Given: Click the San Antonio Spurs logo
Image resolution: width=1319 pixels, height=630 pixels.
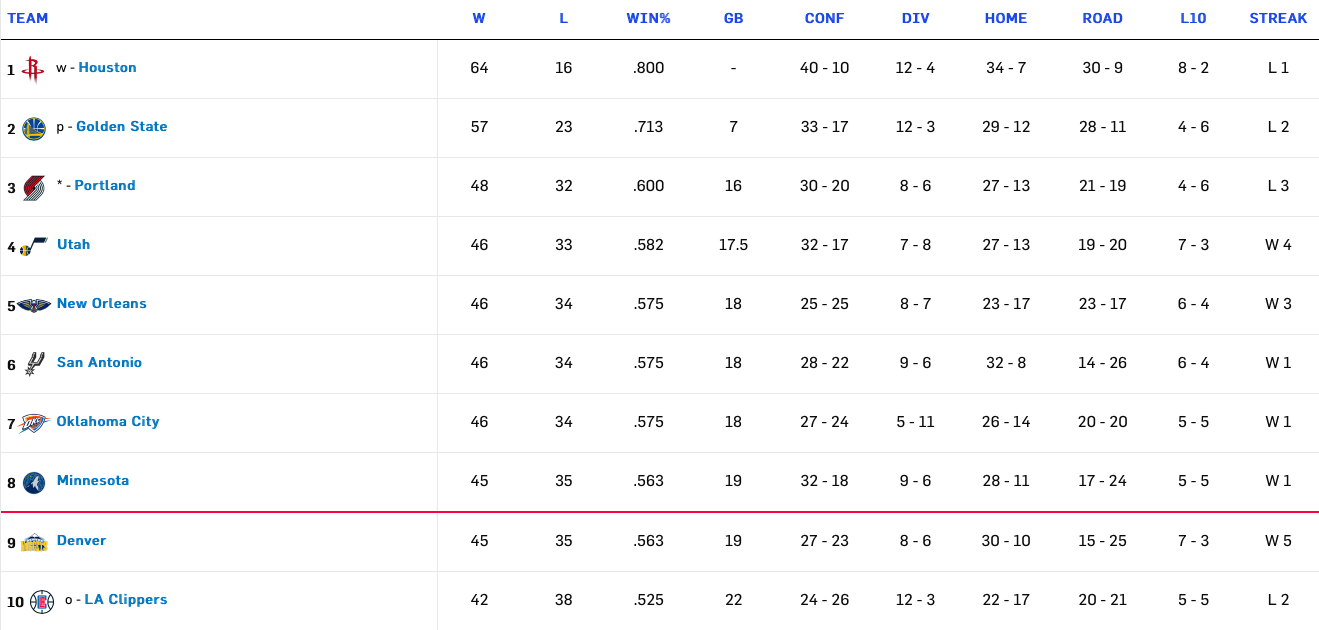Looking at the screenshot, I should 33,364.
